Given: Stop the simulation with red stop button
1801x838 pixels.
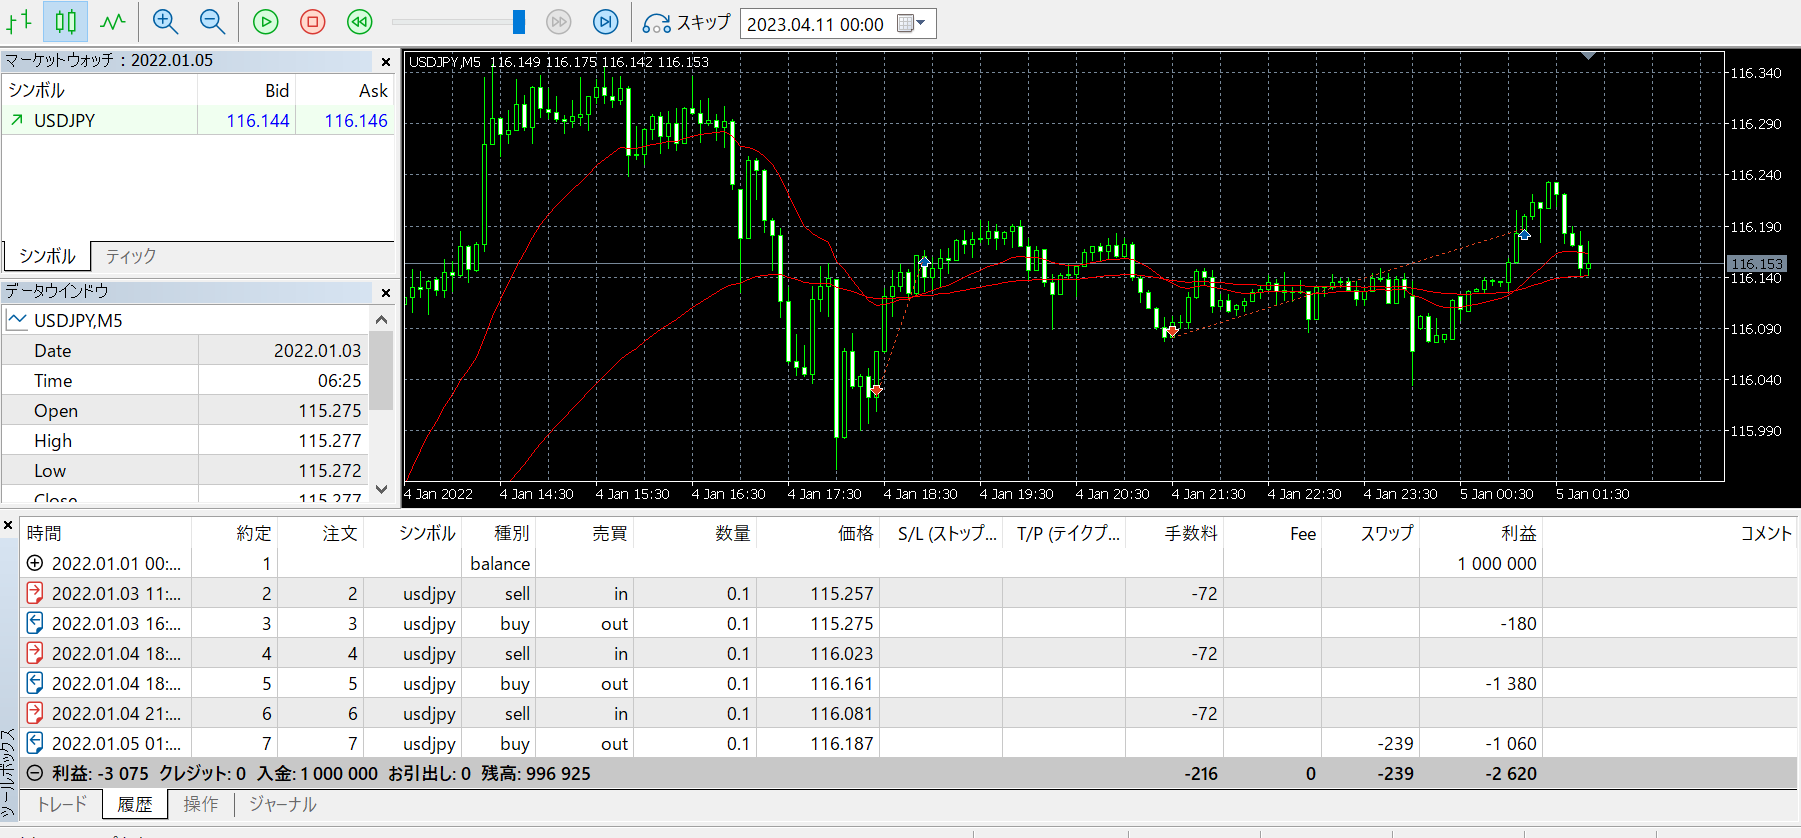Looking at the screenshot, I should point(313,21).
